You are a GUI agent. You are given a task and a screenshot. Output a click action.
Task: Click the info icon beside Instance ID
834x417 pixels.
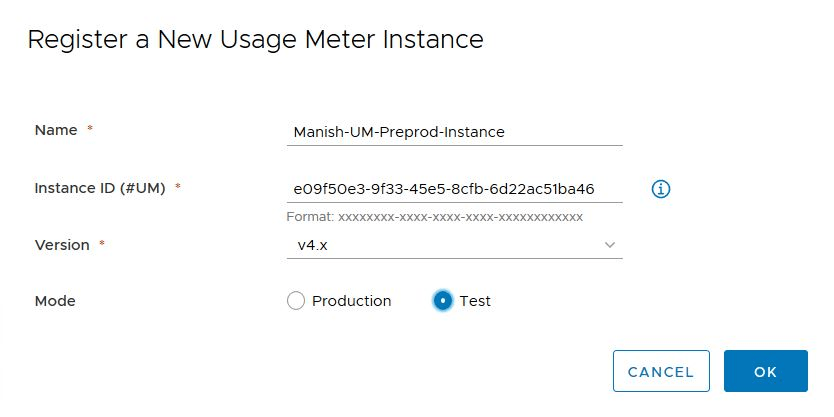click(660, 188)
